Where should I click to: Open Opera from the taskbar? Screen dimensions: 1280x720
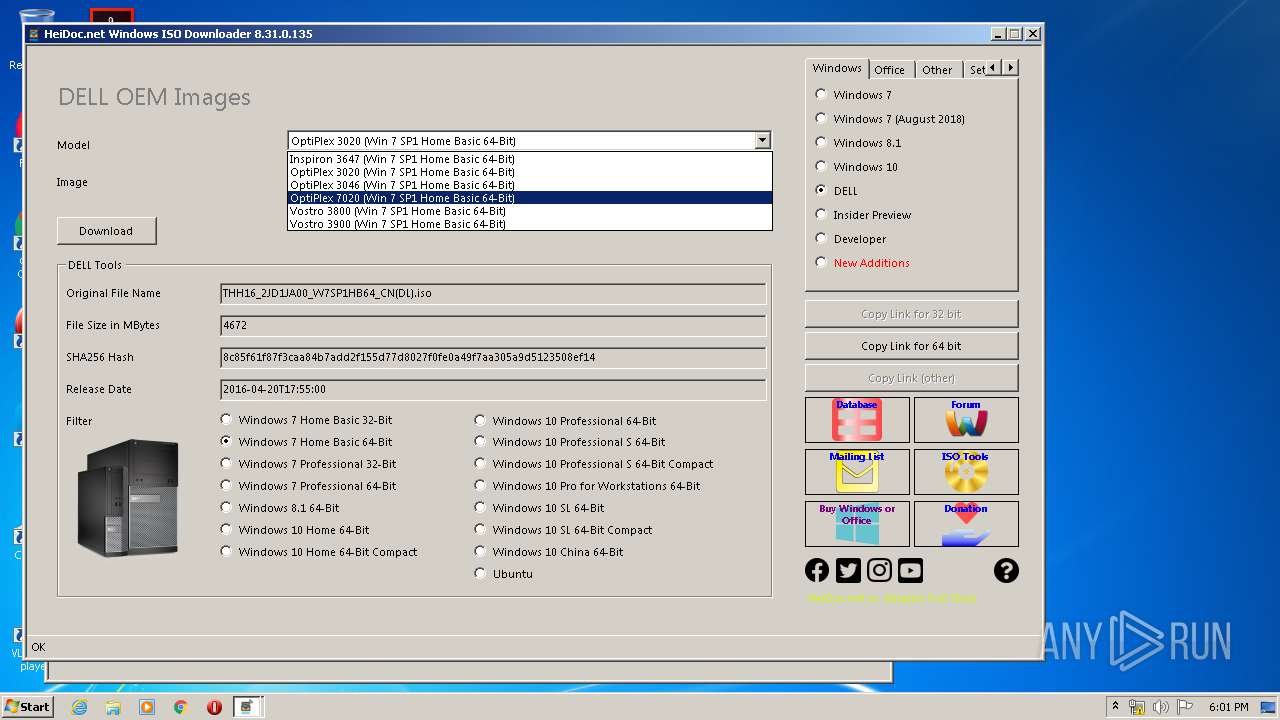point(214,707)
